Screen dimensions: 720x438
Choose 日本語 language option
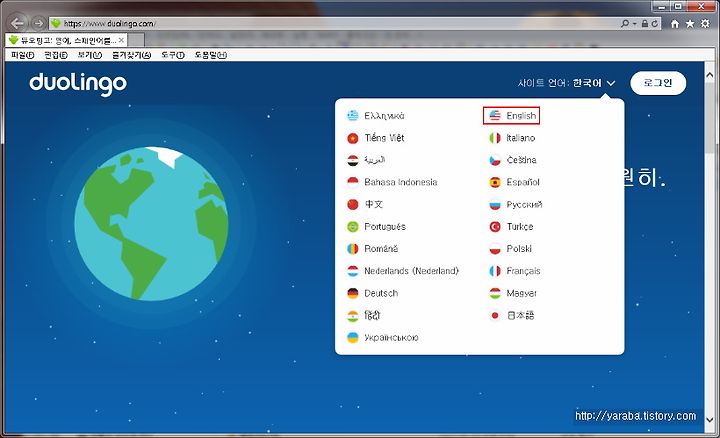[521, 315]
